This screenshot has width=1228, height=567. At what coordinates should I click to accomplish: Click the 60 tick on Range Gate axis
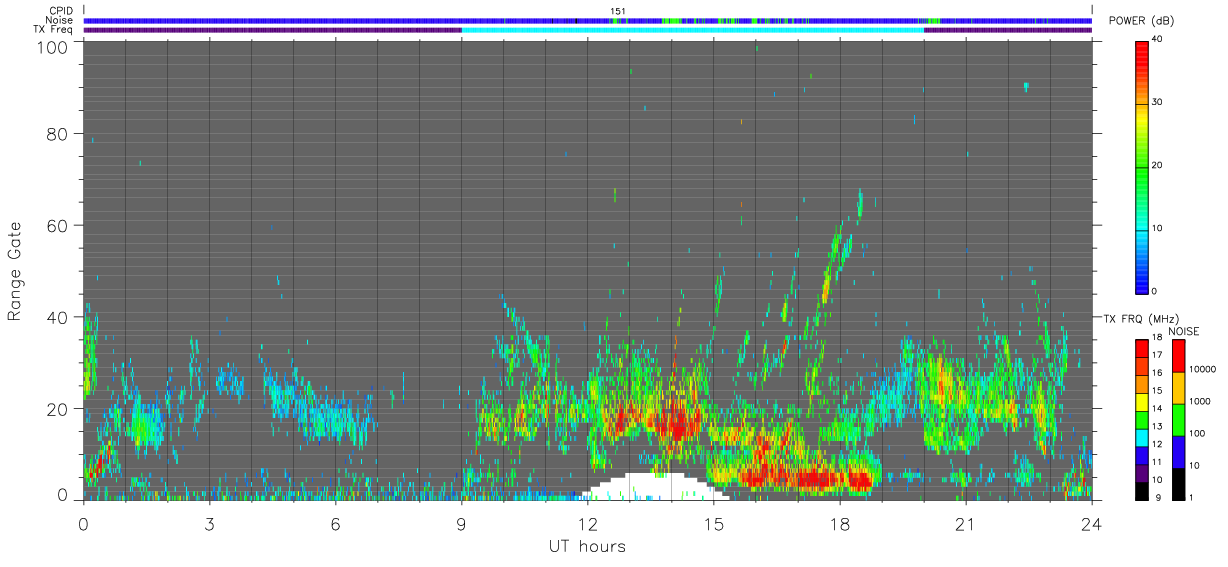pos(56,225)
